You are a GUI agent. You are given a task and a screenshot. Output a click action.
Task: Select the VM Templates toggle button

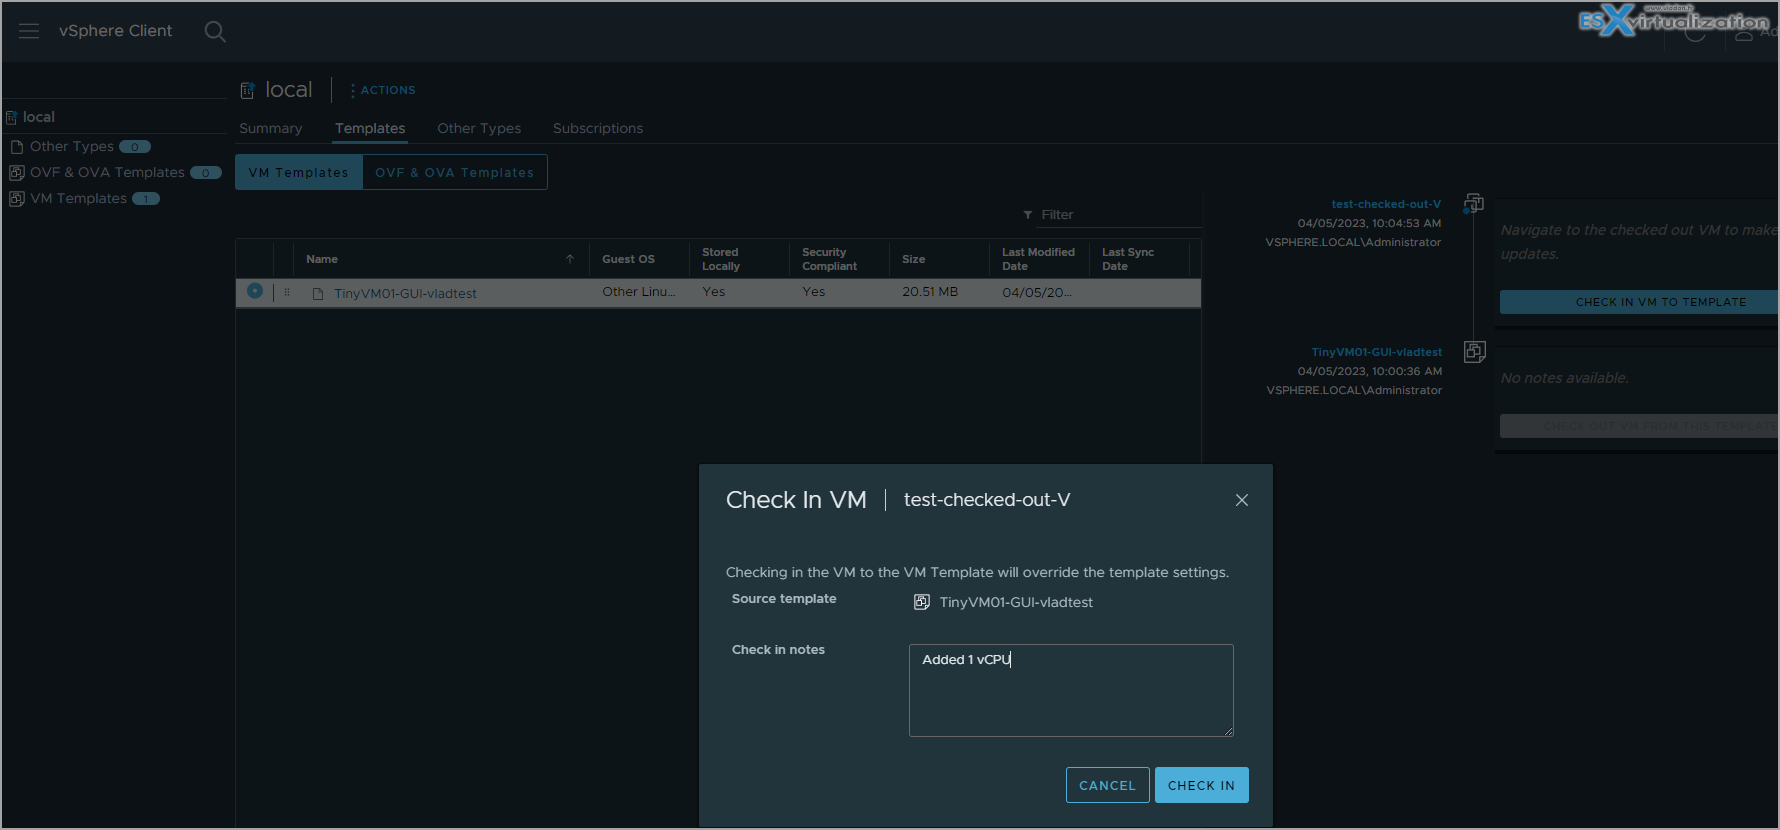tap(299, 172)
